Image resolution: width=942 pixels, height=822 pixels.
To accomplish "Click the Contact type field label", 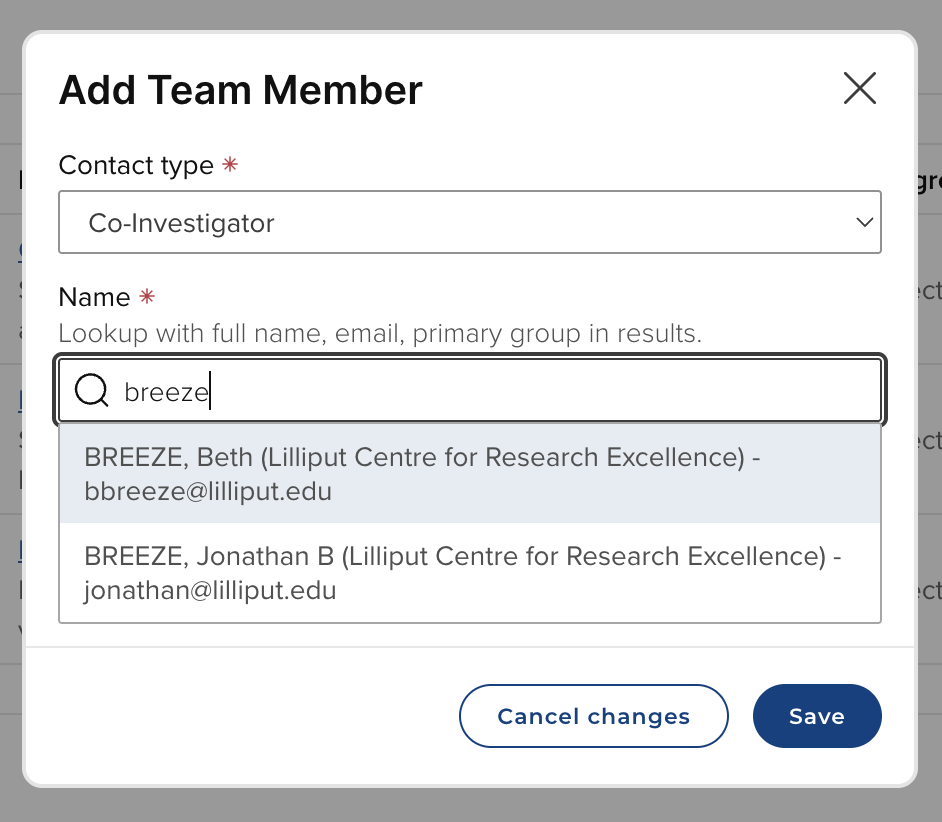I will click(136, 165).
